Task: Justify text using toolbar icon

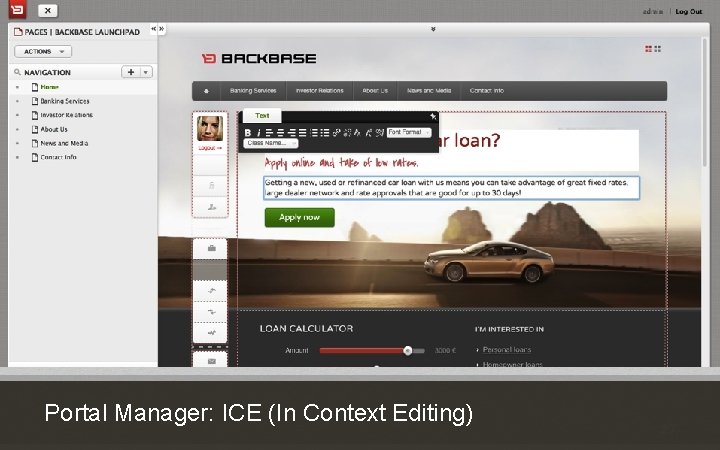Action: tap(303, 133)
